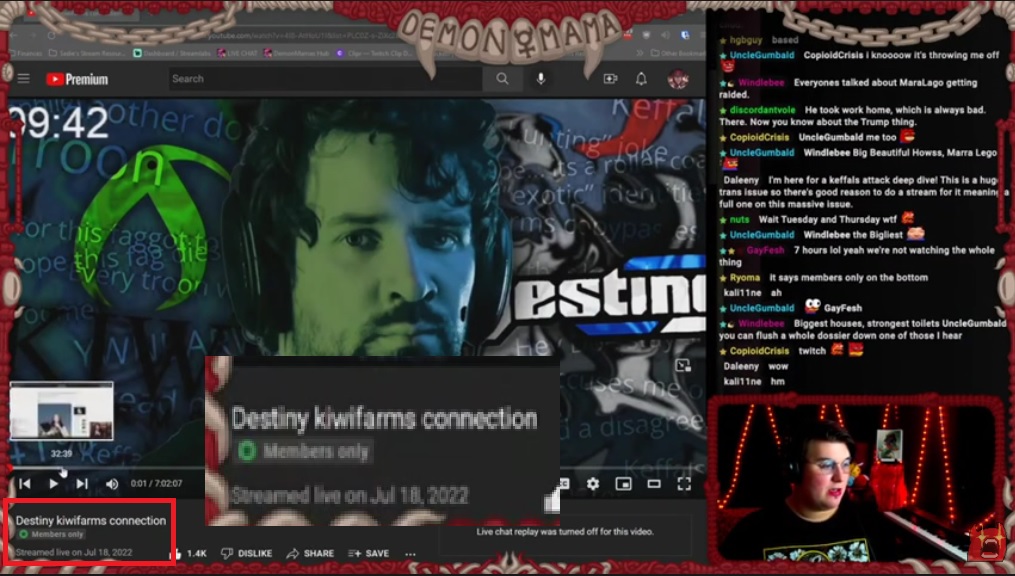Image resolution: width=1015 pixels, height=576 pixels.
Task: Show YouTube notifications bell
Action: (641, 79)
